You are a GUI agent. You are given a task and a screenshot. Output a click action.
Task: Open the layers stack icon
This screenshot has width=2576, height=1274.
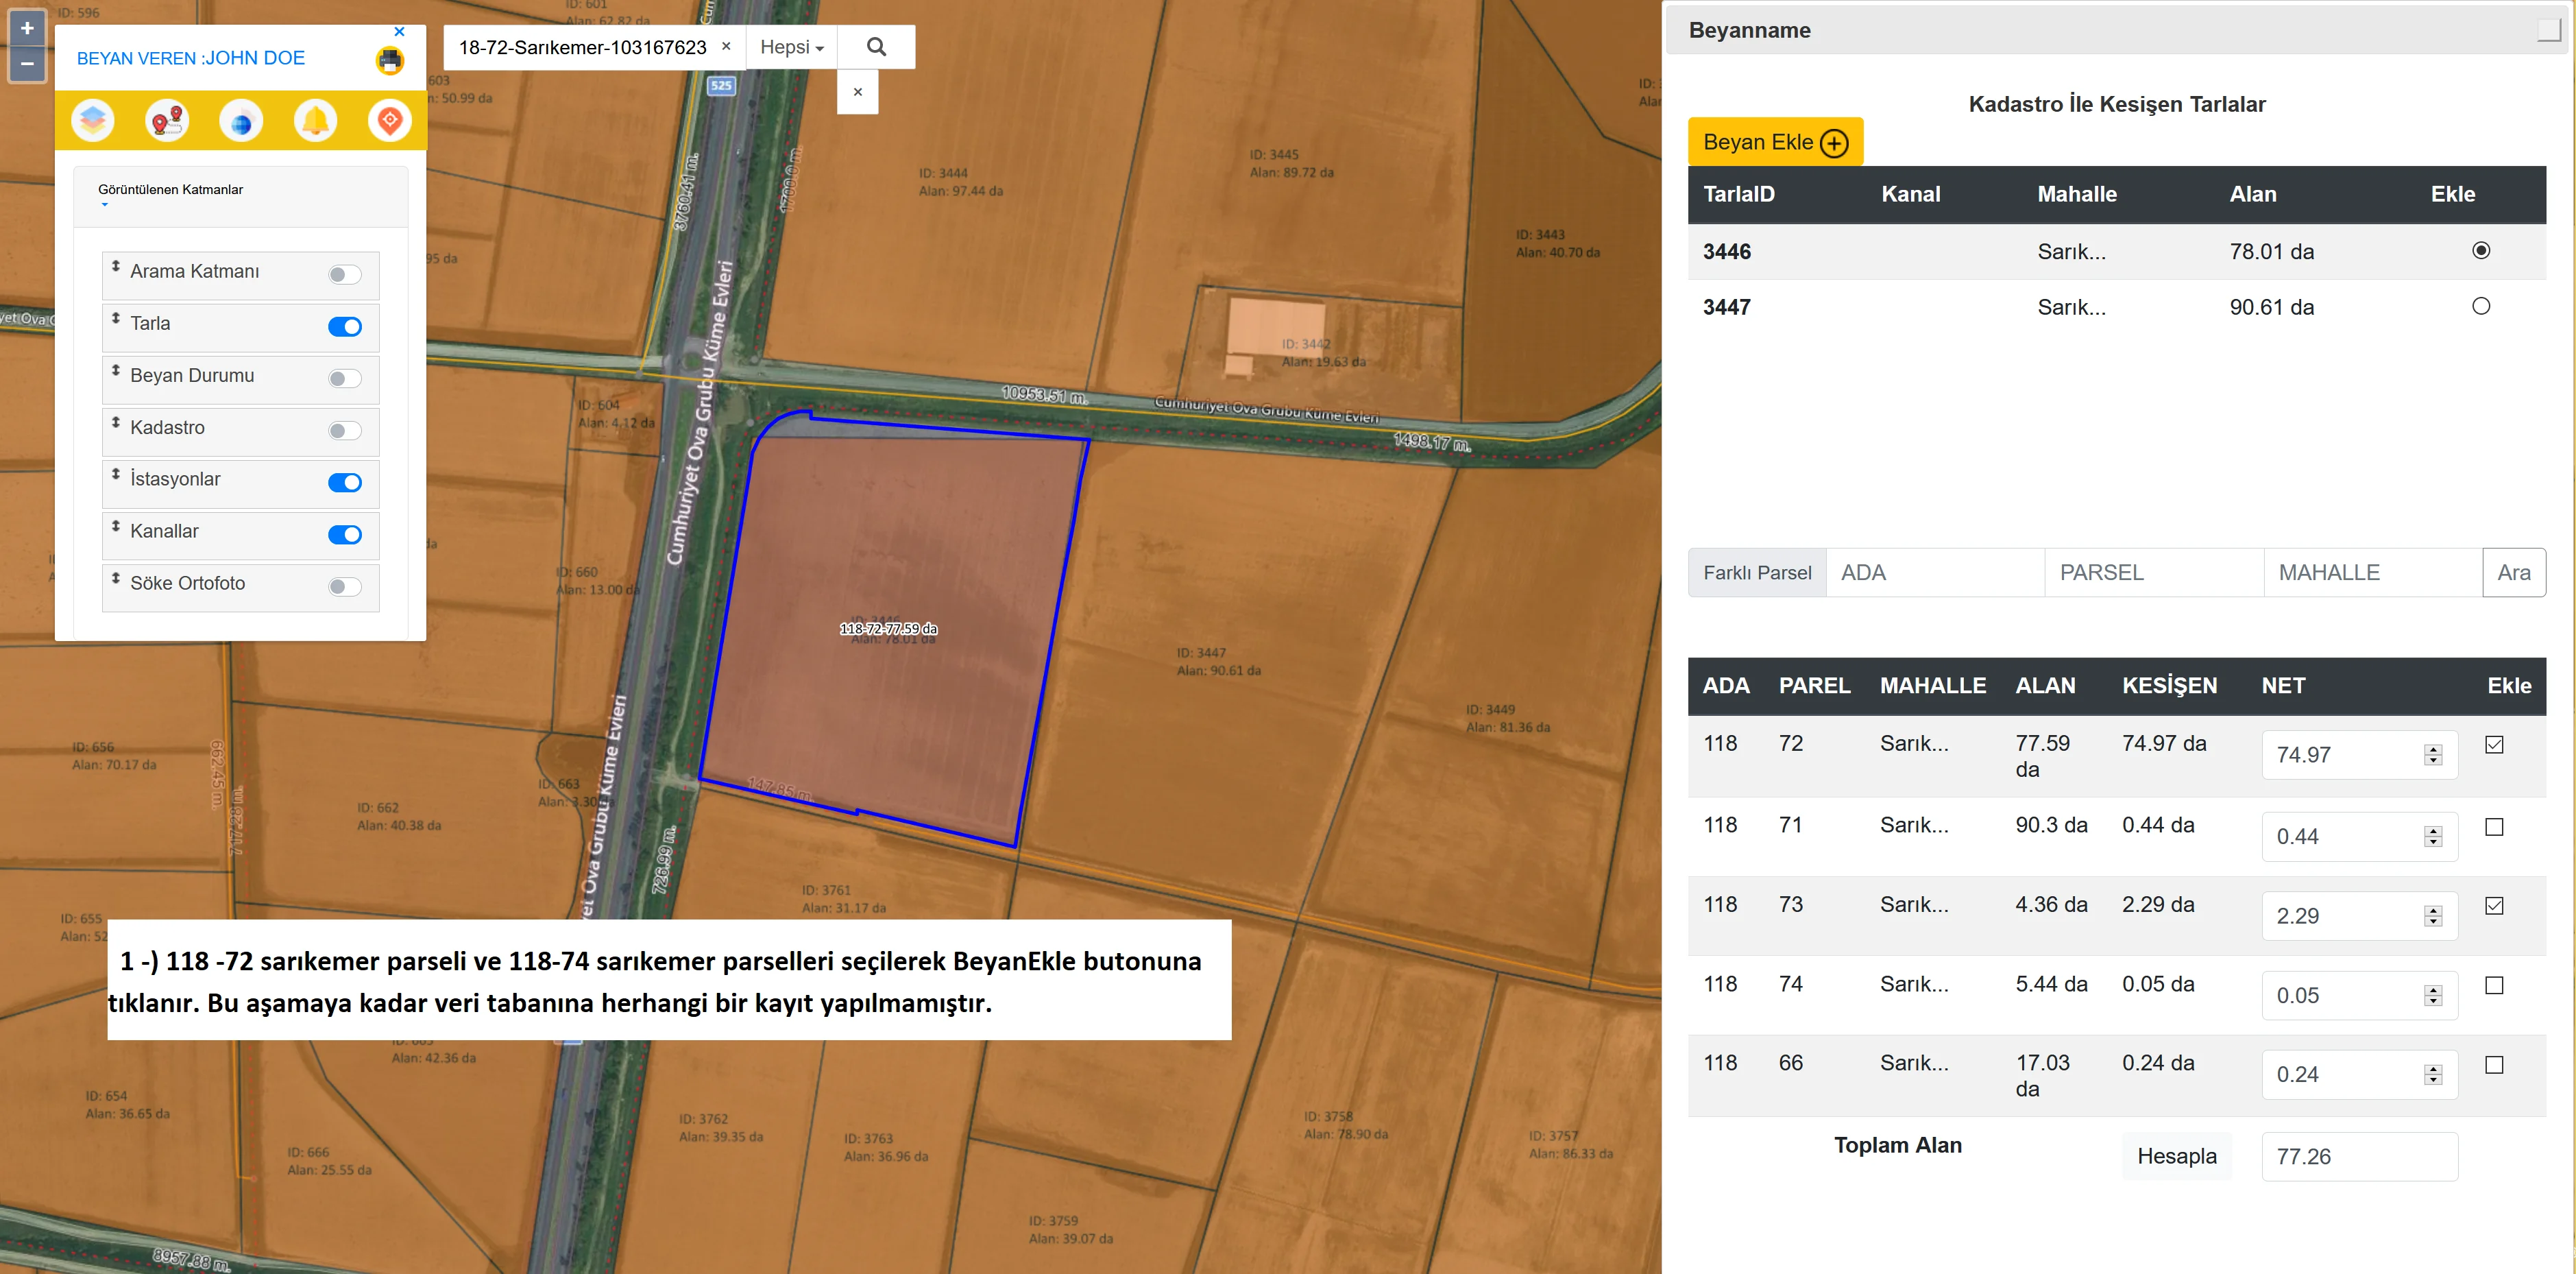[93, 121]
